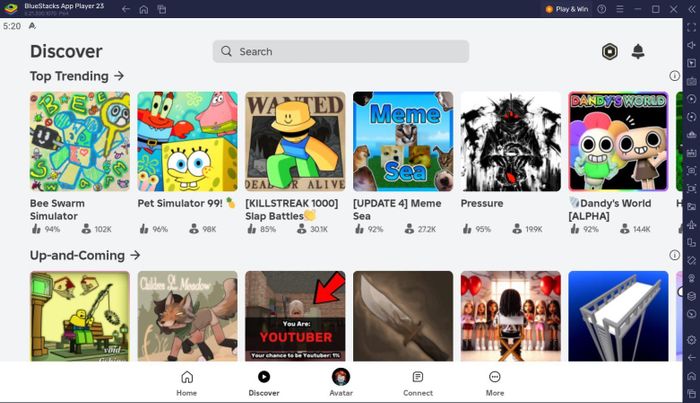The image size is (700, 403).
Task: Click BlueStacks title bar back arrow
Action: [126, 9]
